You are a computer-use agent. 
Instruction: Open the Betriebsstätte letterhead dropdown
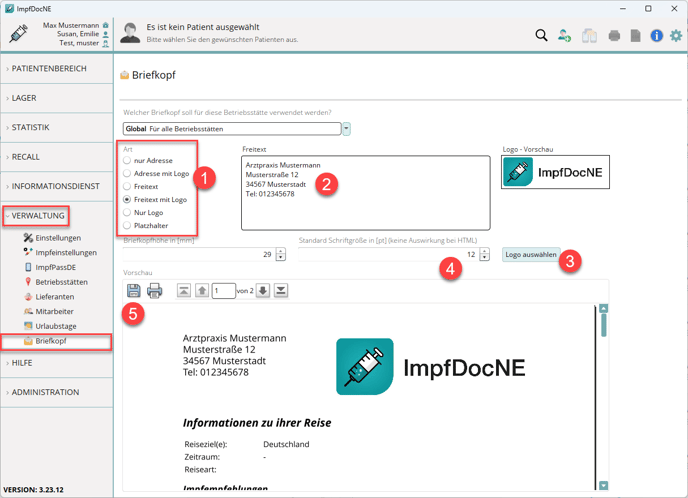(346, 129)
